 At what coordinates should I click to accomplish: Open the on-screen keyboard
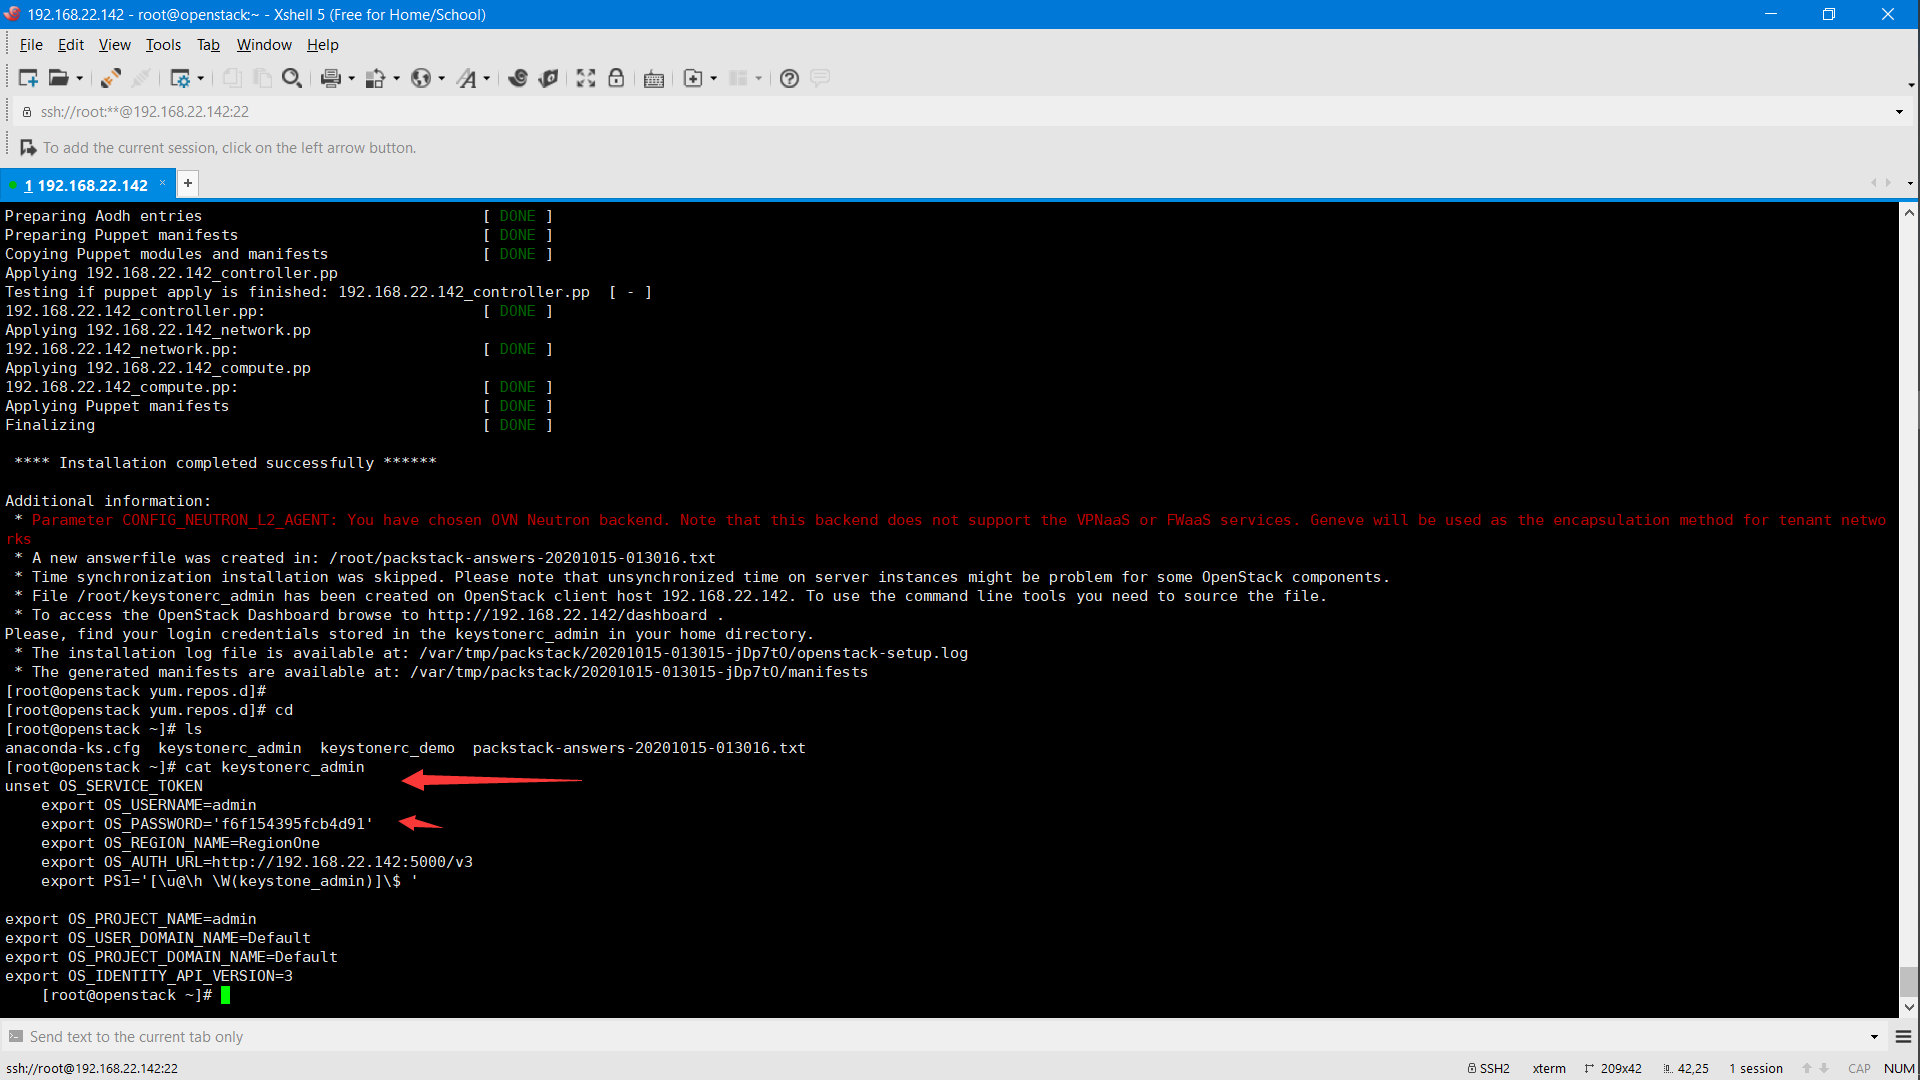(654, 78)
